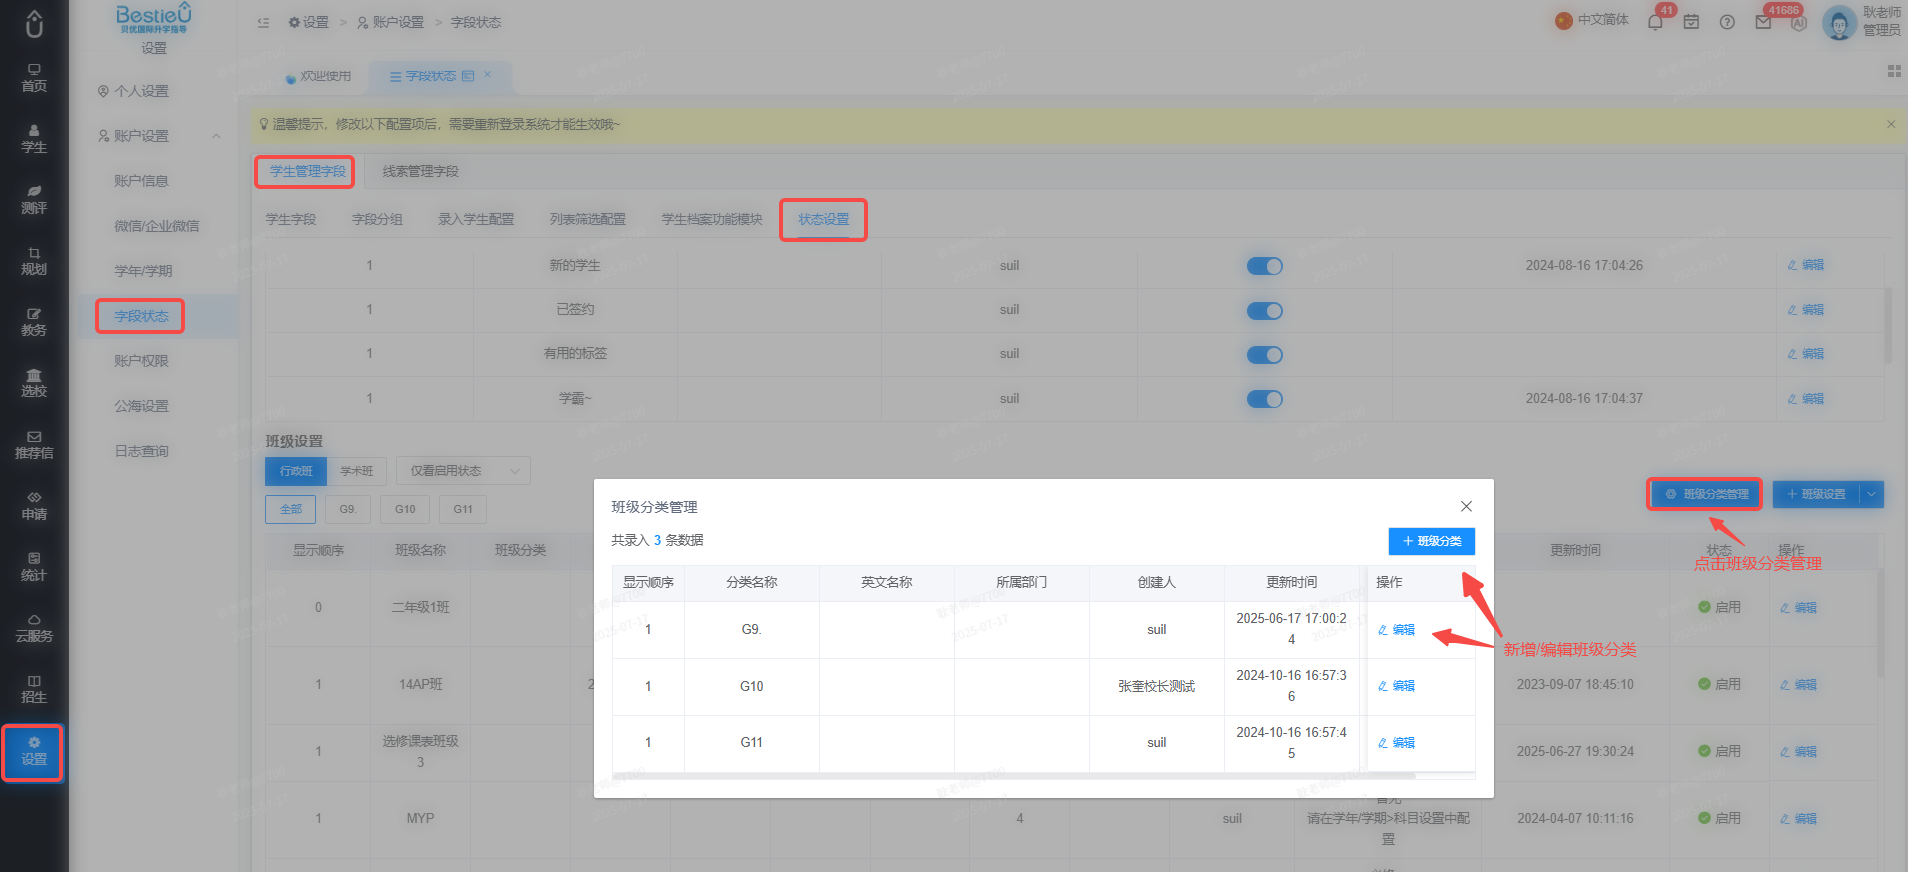
Task: Open 测评 in the left sidebar
Action: (34, 200)
